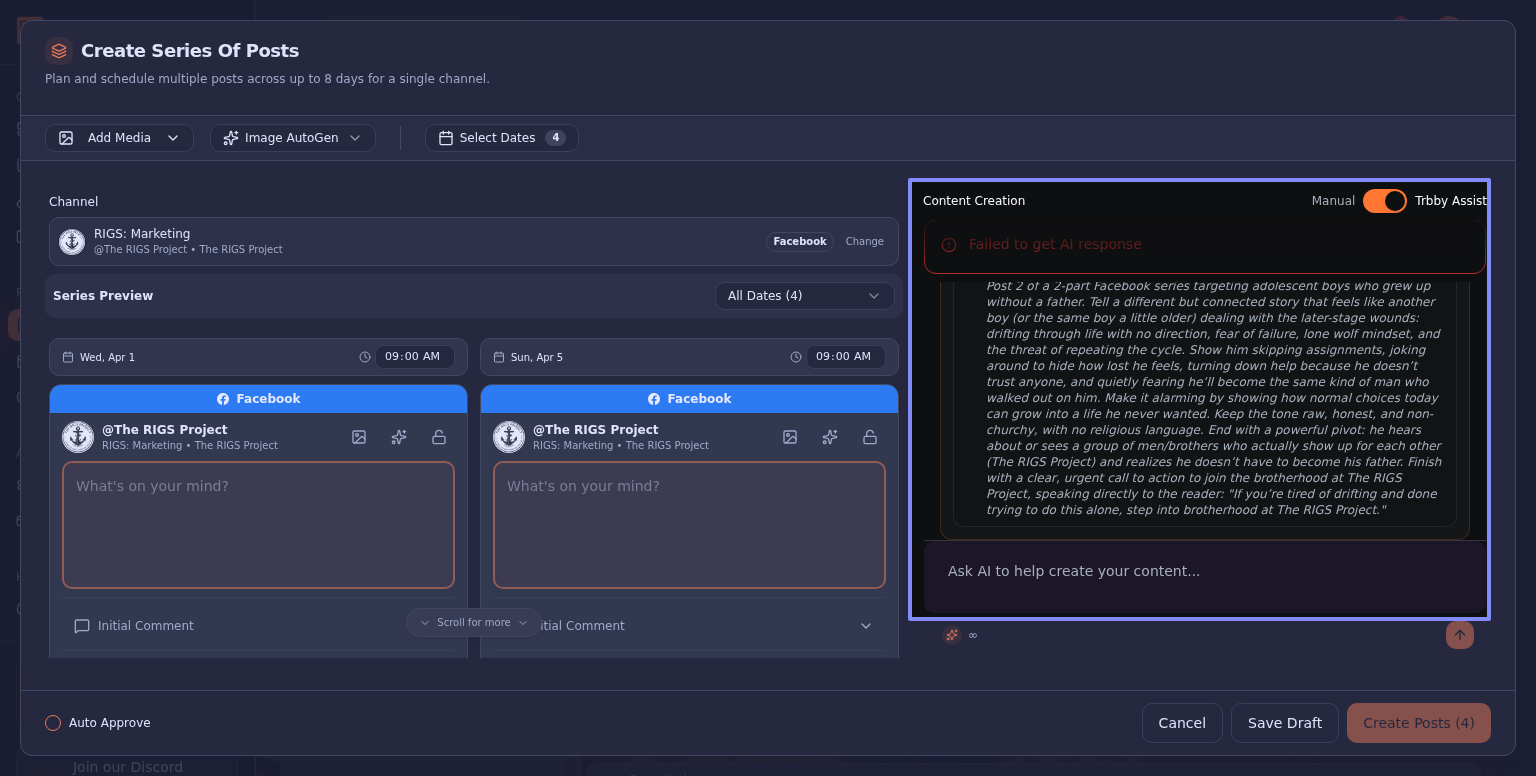Image resolution: width=1536 pixels, height=776 pixels.
Task: Click the sparkle credits icon below chat
Action: click(x=952, y=635)
